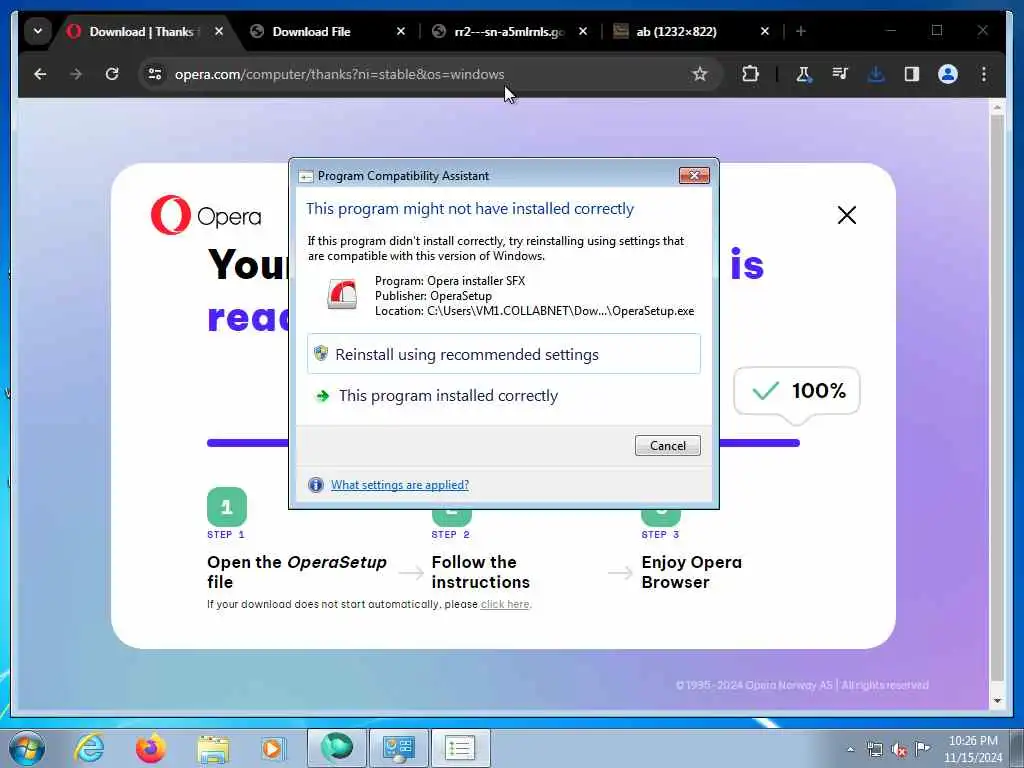This screenshot has width=1024, height=768.
Task: Click the click here download link
Action: tap(505, 605)
